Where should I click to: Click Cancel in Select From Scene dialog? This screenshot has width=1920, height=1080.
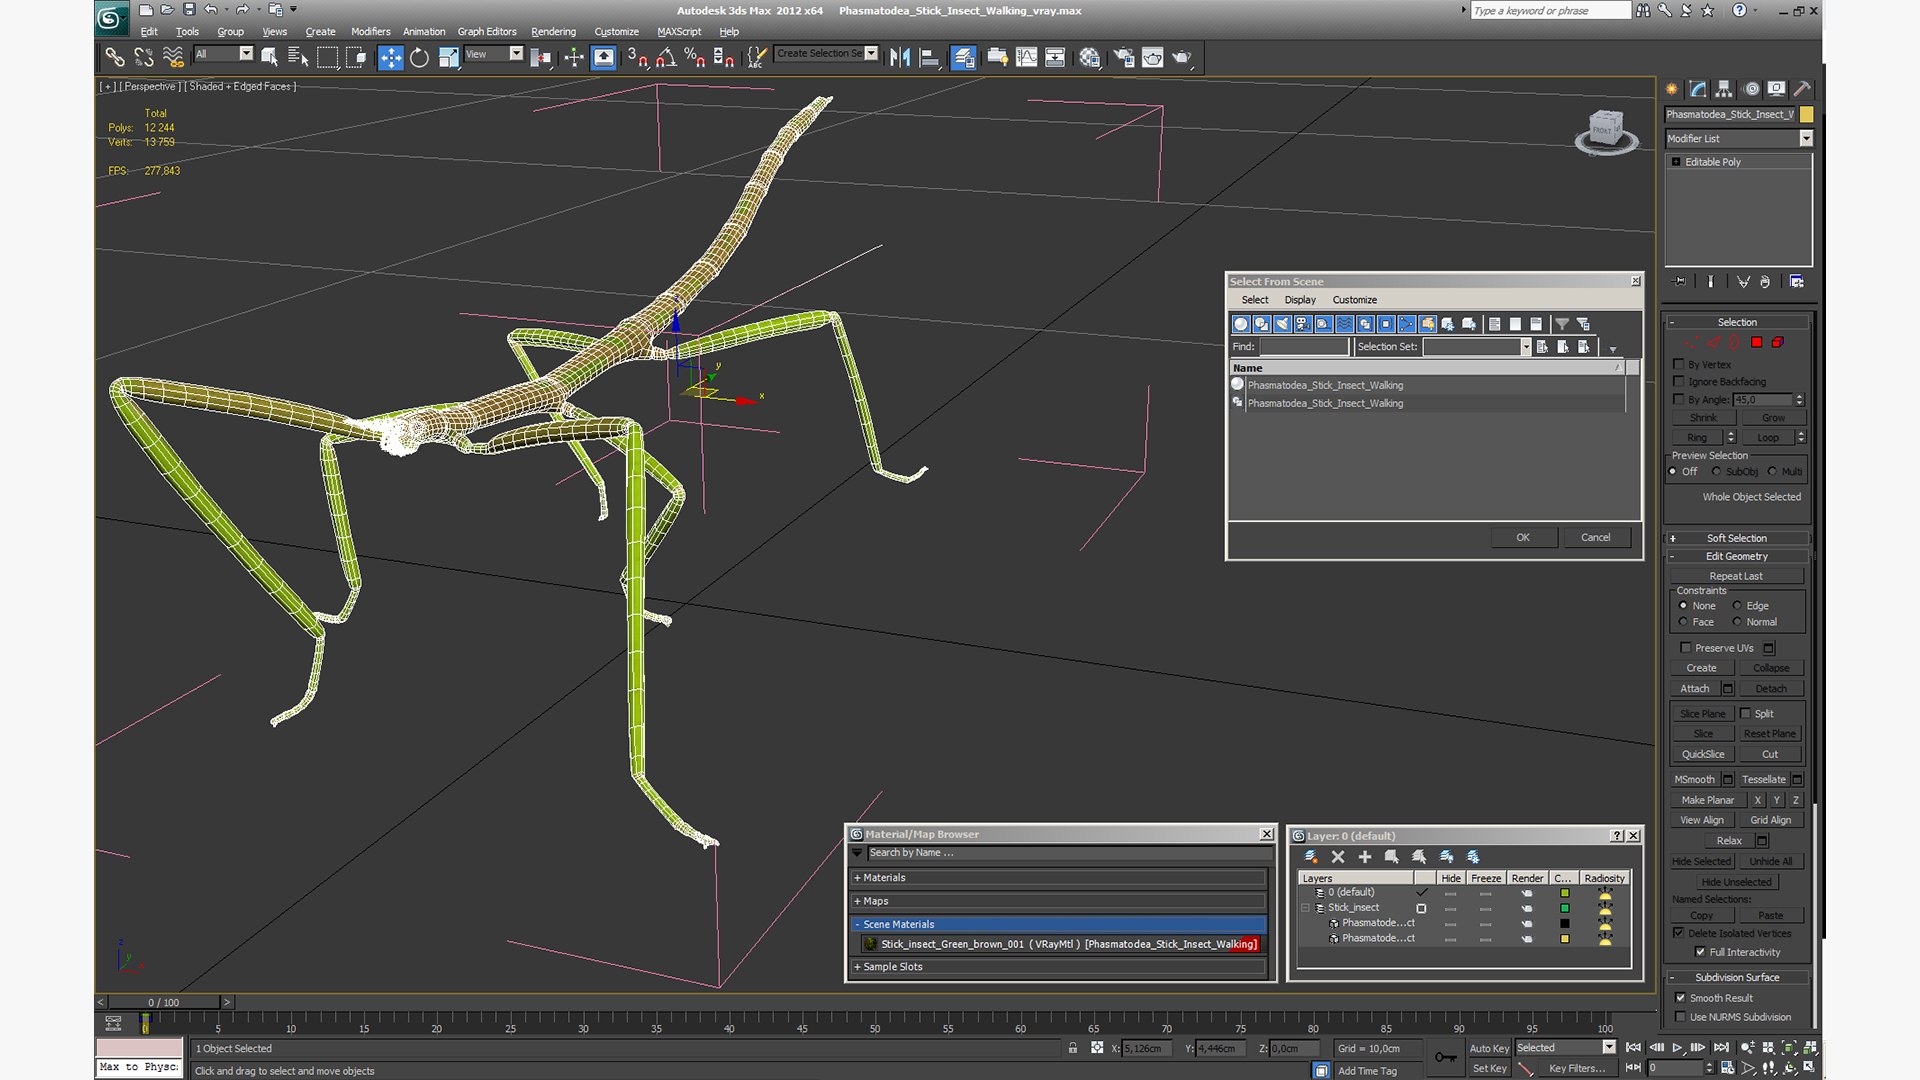(x=1596, y=537)
